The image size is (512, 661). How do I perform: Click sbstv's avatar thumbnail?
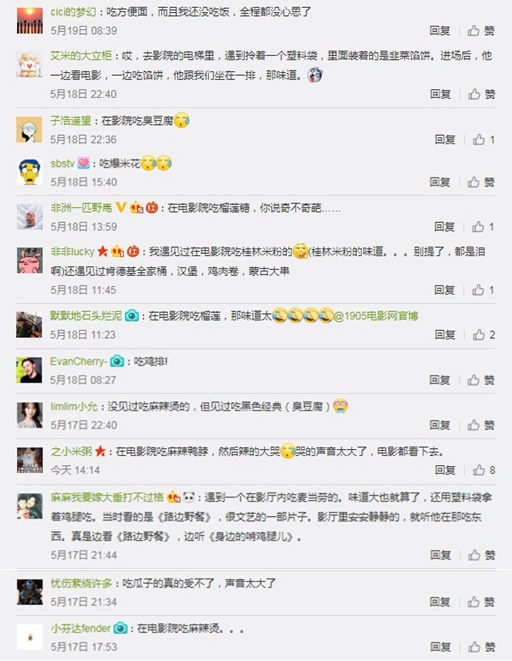[29, 172]
